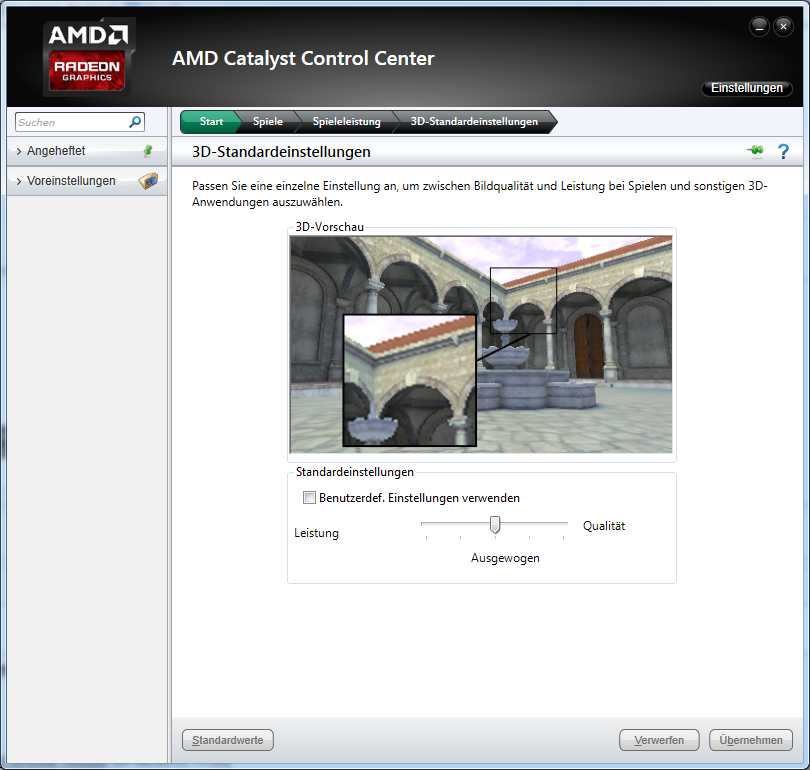
Task: Click the Angeheftet label in the sidebar
Action: pos(56,151)
